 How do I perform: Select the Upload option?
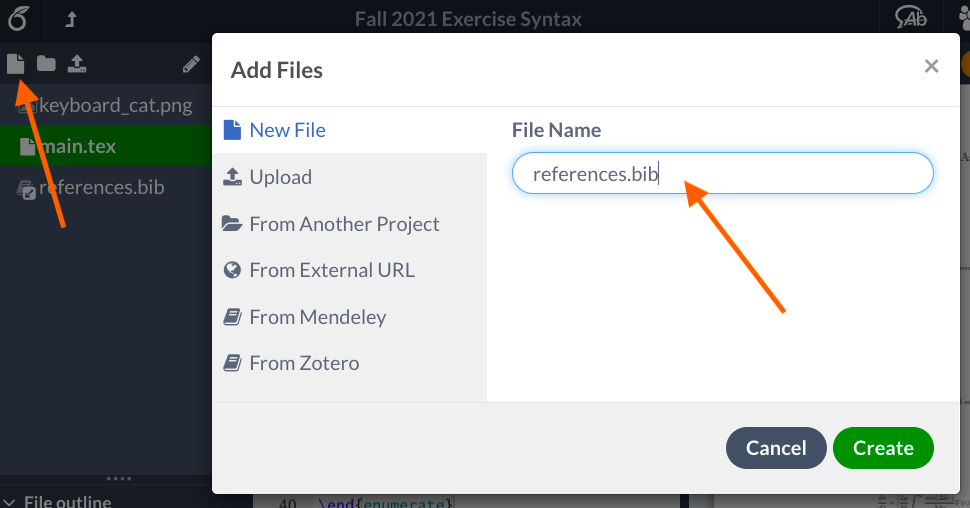[280, 177]
